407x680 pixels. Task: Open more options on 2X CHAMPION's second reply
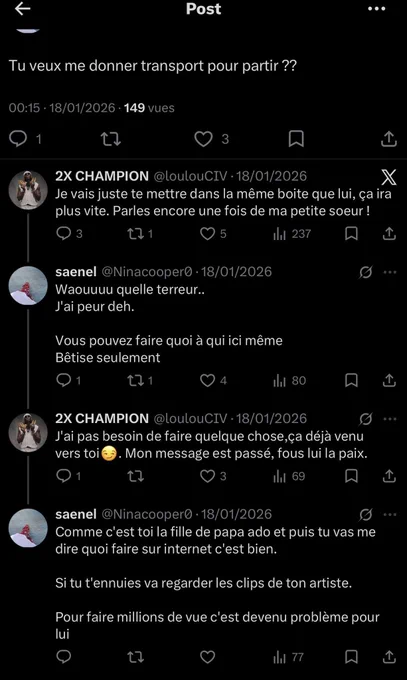[390, 419]
